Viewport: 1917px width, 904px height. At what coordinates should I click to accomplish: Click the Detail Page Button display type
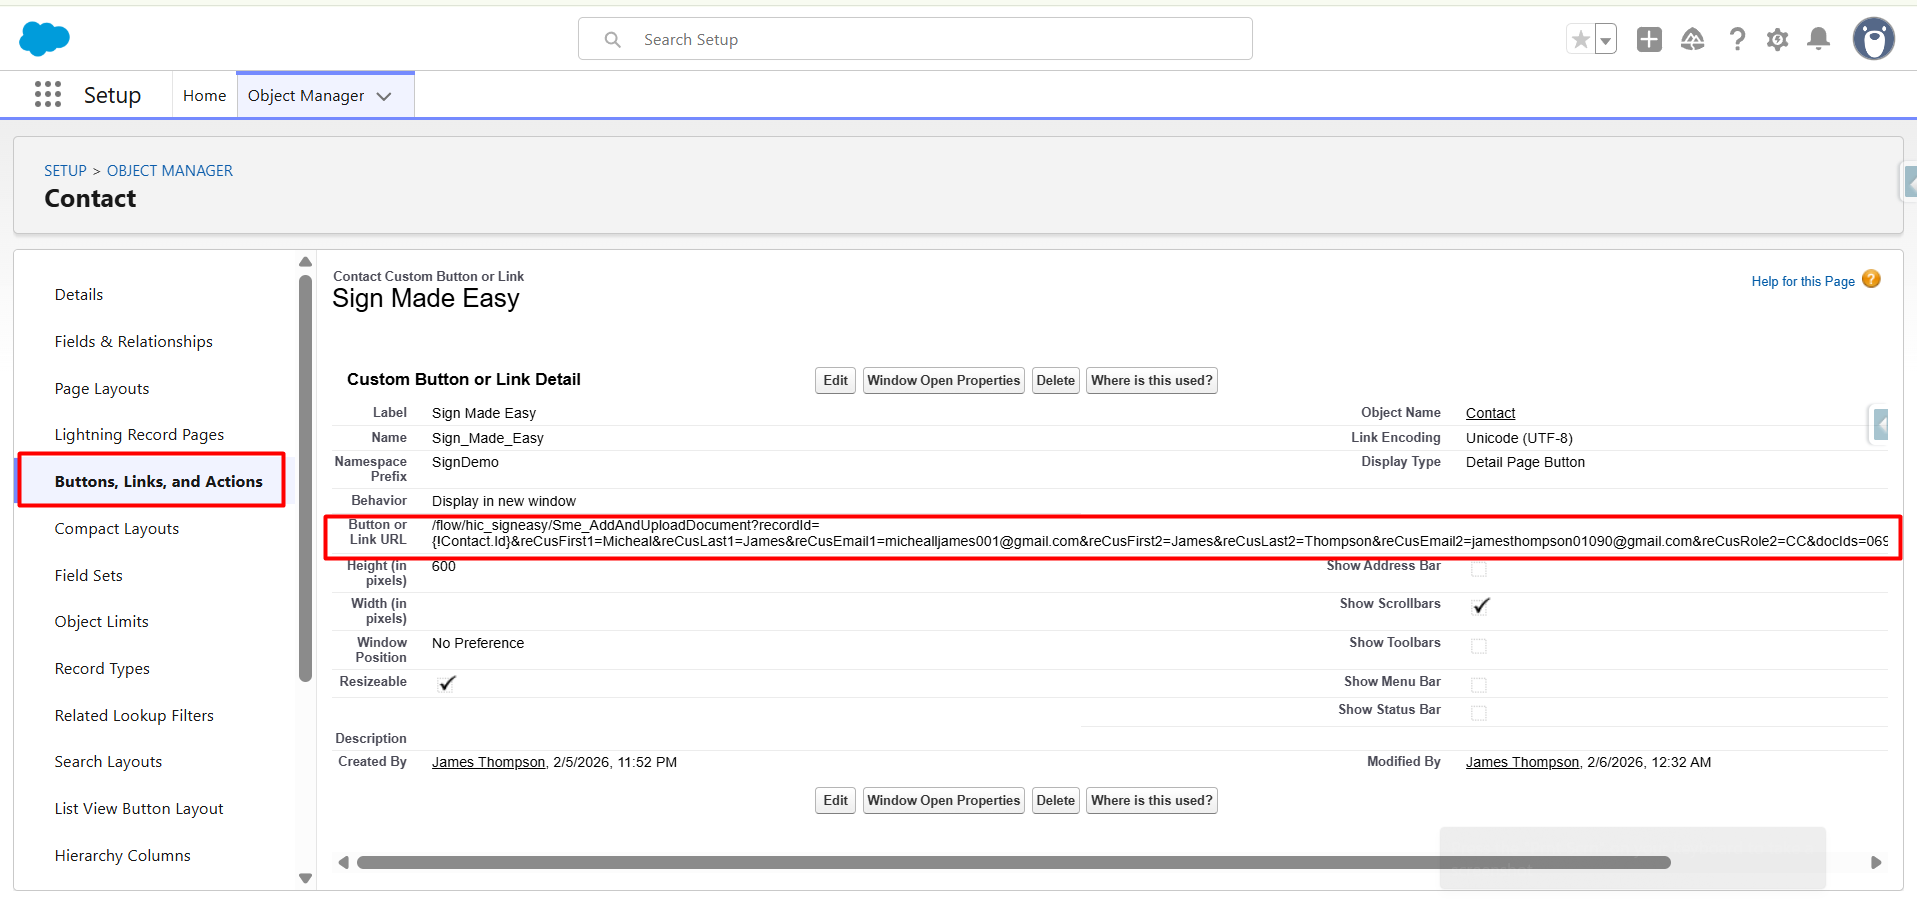(1525, 462)
